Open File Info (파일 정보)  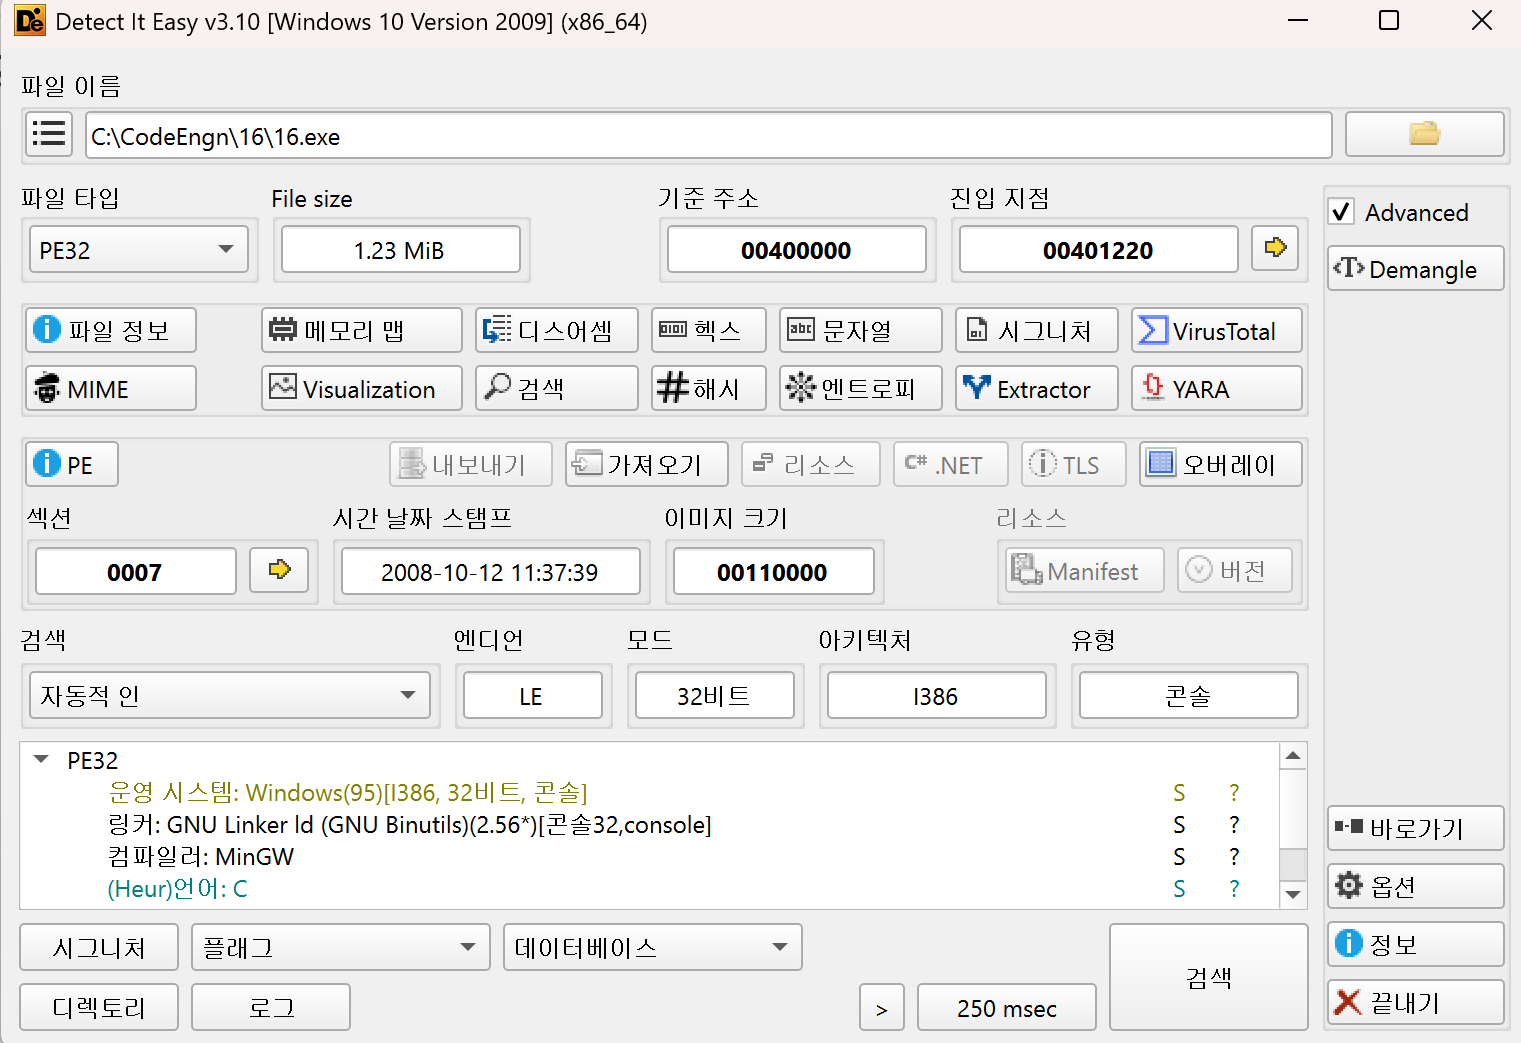pos(111,330)
